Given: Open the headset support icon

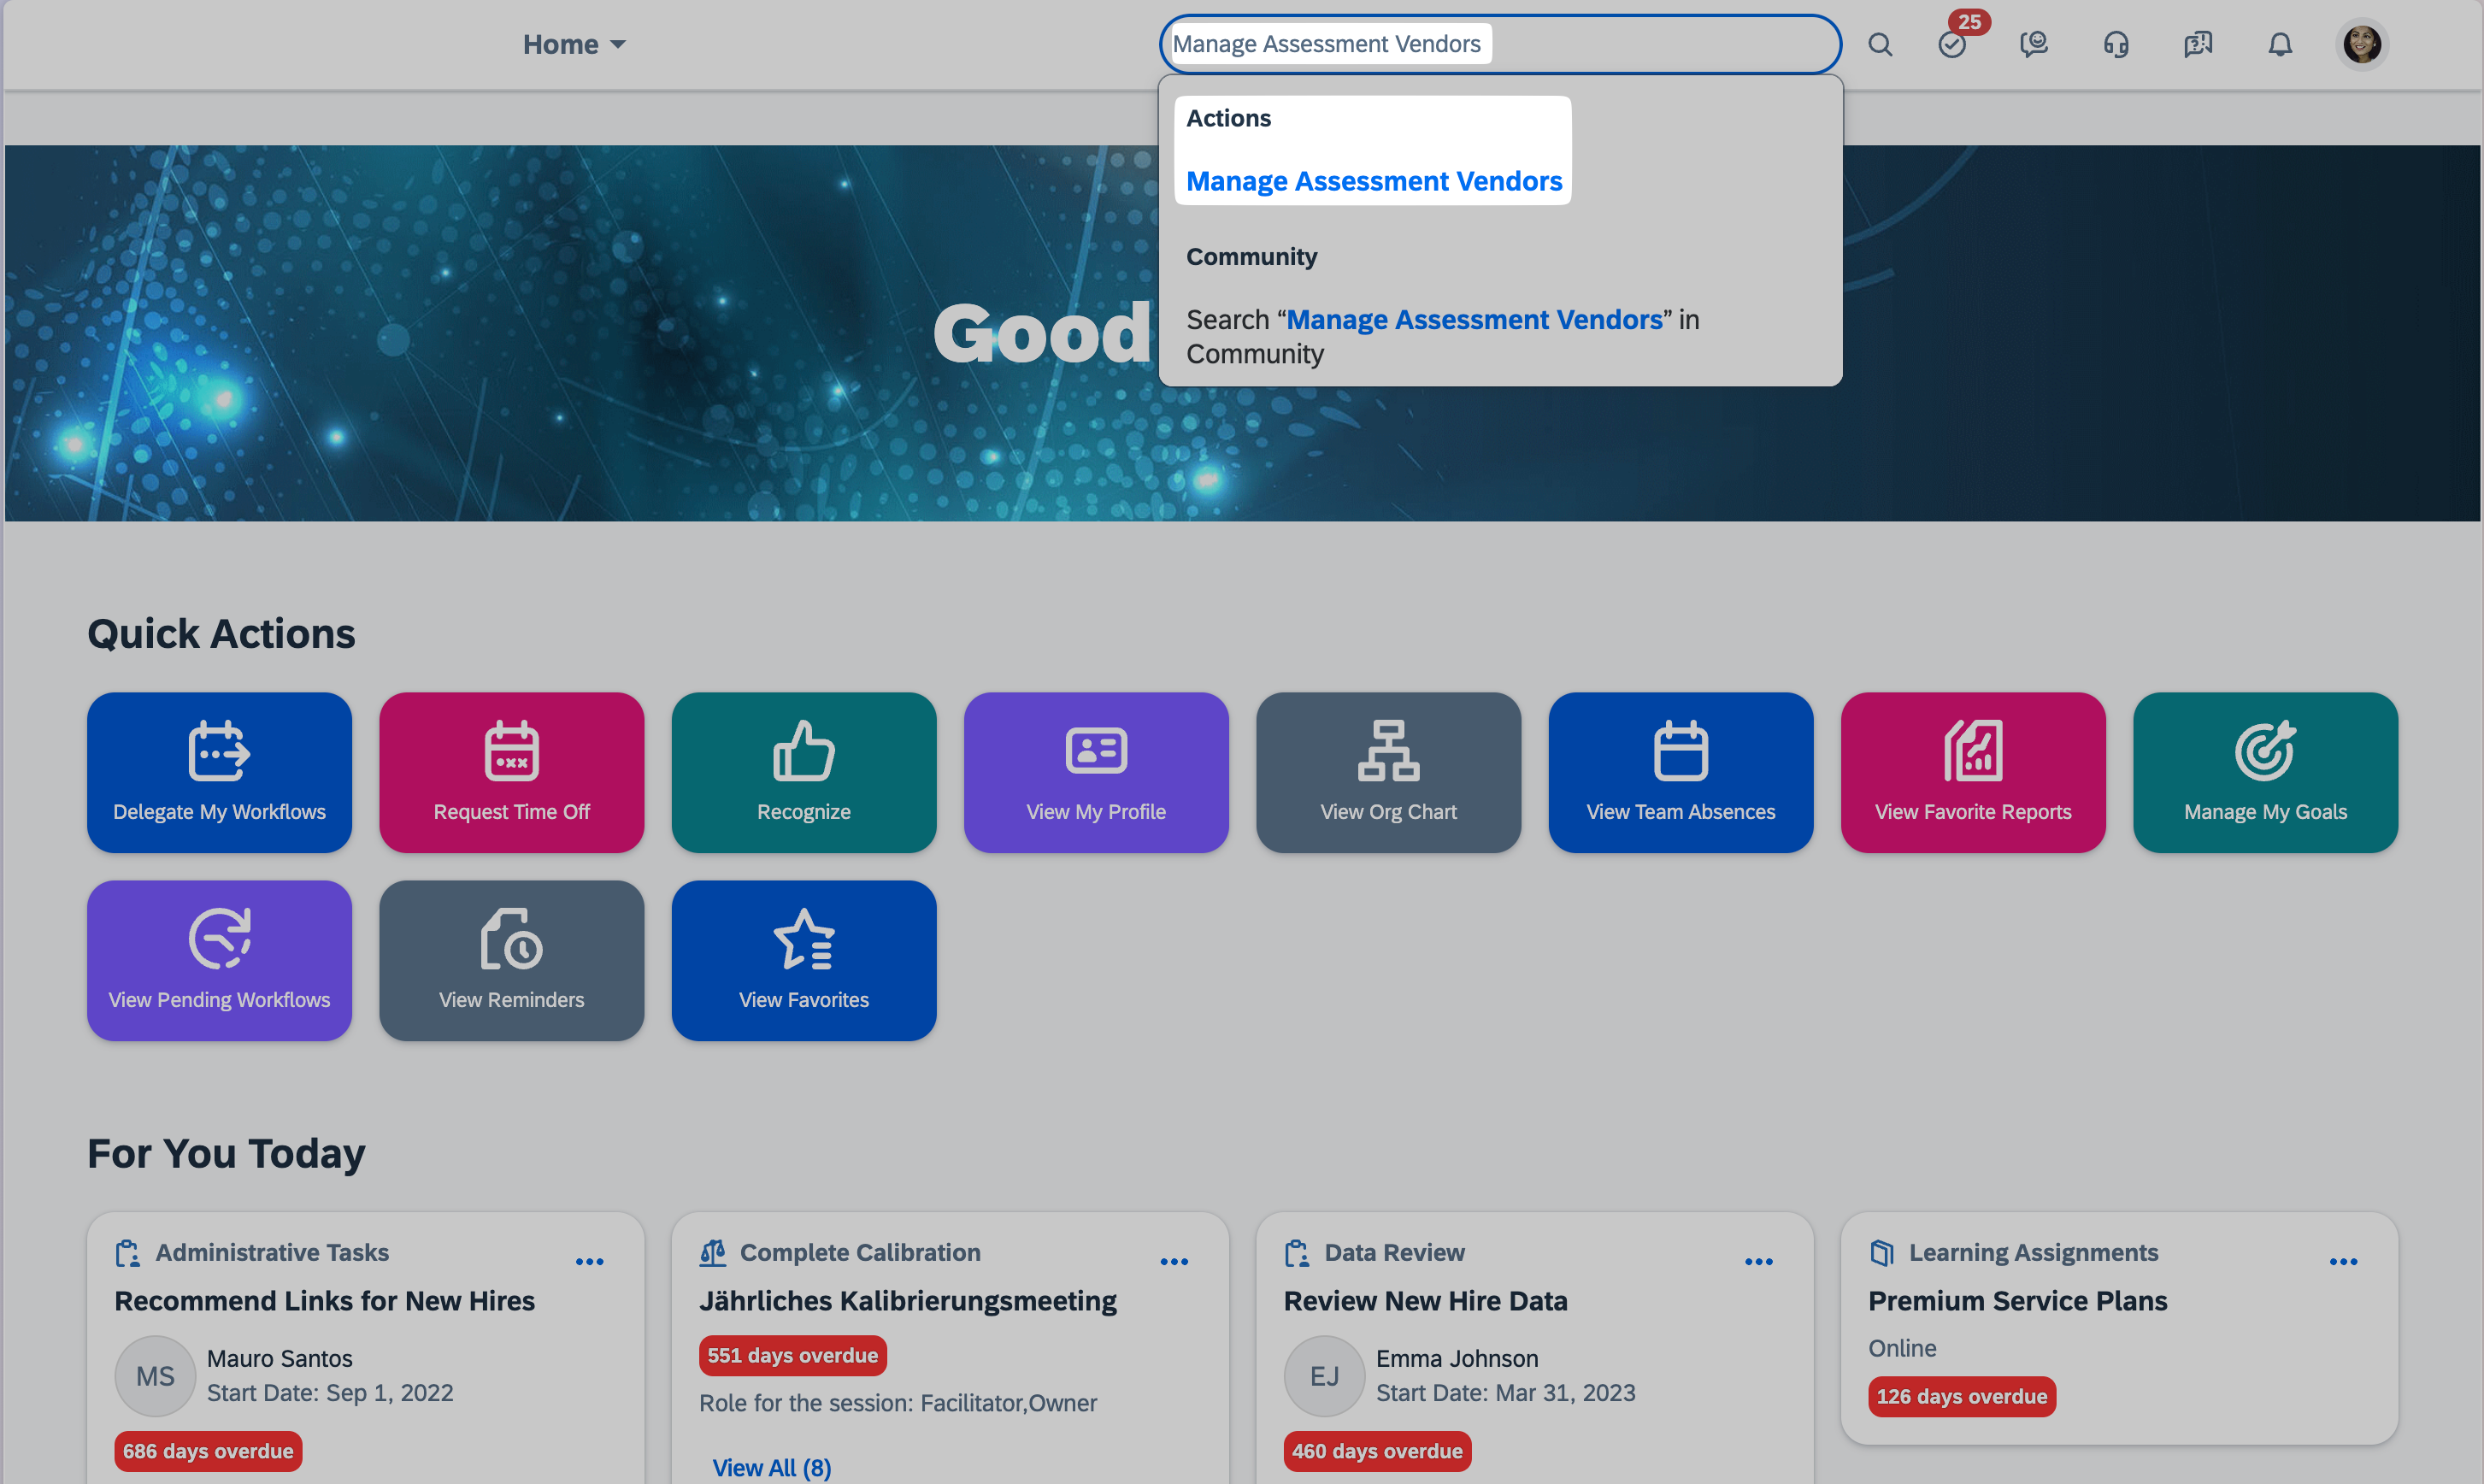Looking at the screenshot, I should pos(2116,44).
